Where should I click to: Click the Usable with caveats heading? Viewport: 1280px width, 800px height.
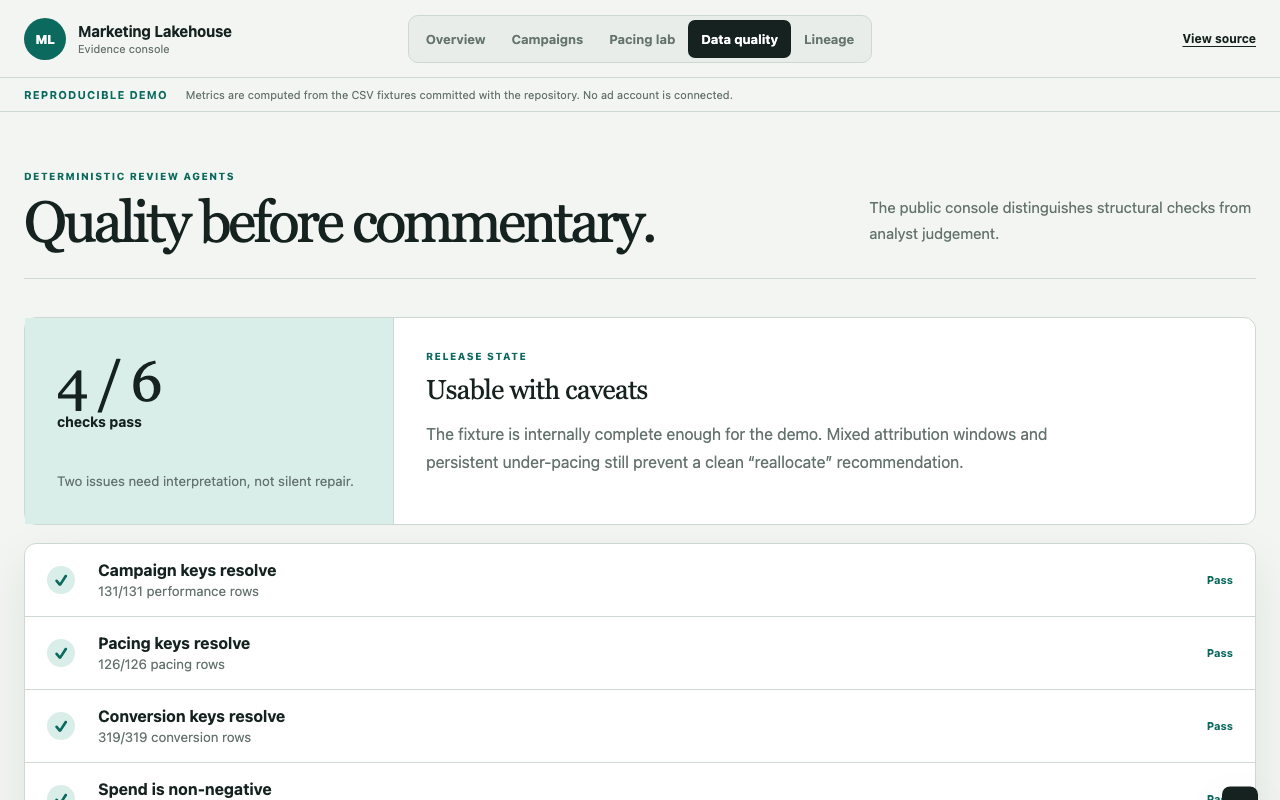coord(537,390)
